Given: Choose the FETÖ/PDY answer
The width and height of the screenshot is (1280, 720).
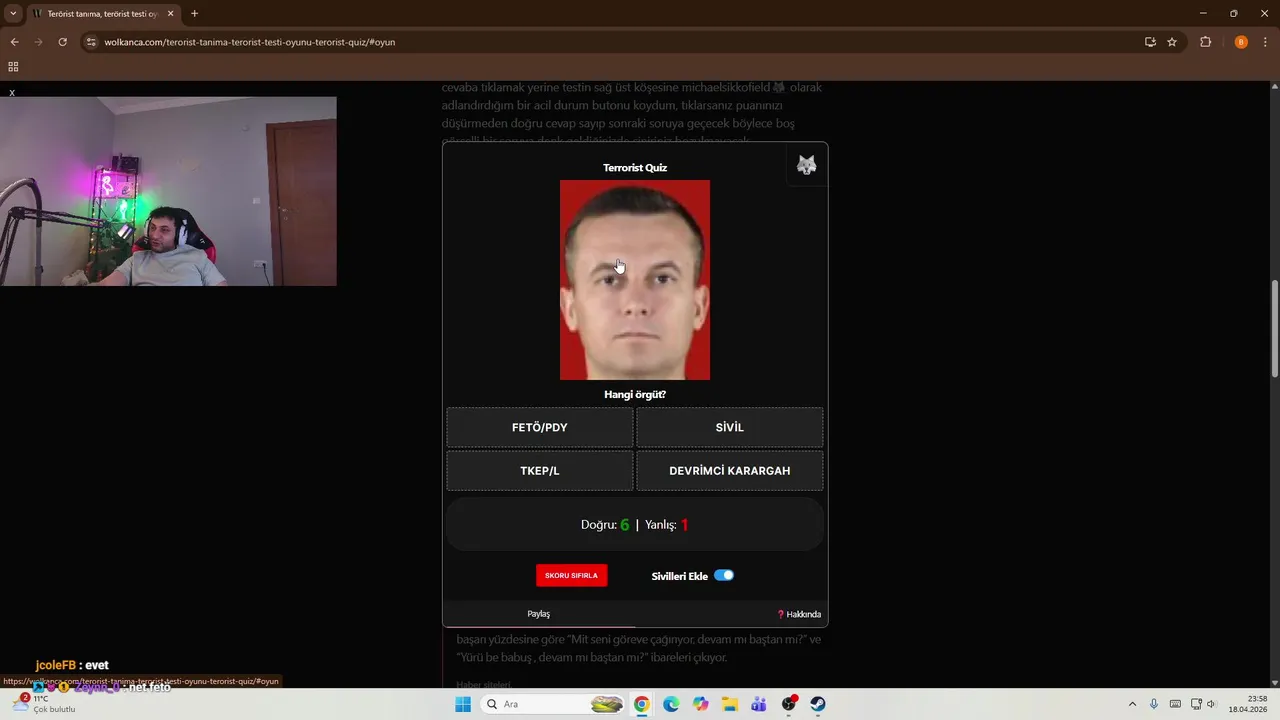Looking at the screenshot, I should (x=540, y=427).
